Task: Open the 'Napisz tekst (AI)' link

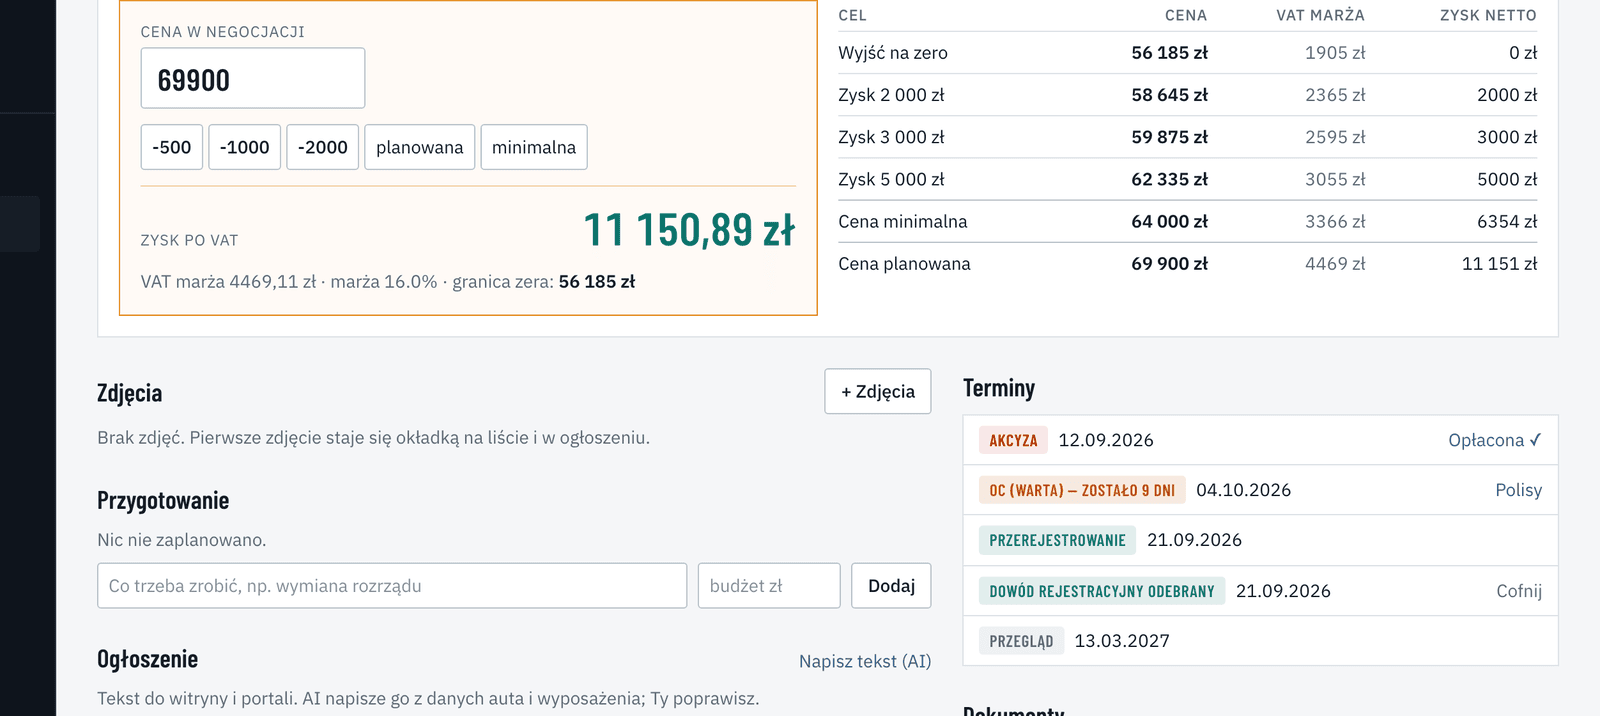Action: [x=865, y=661]
